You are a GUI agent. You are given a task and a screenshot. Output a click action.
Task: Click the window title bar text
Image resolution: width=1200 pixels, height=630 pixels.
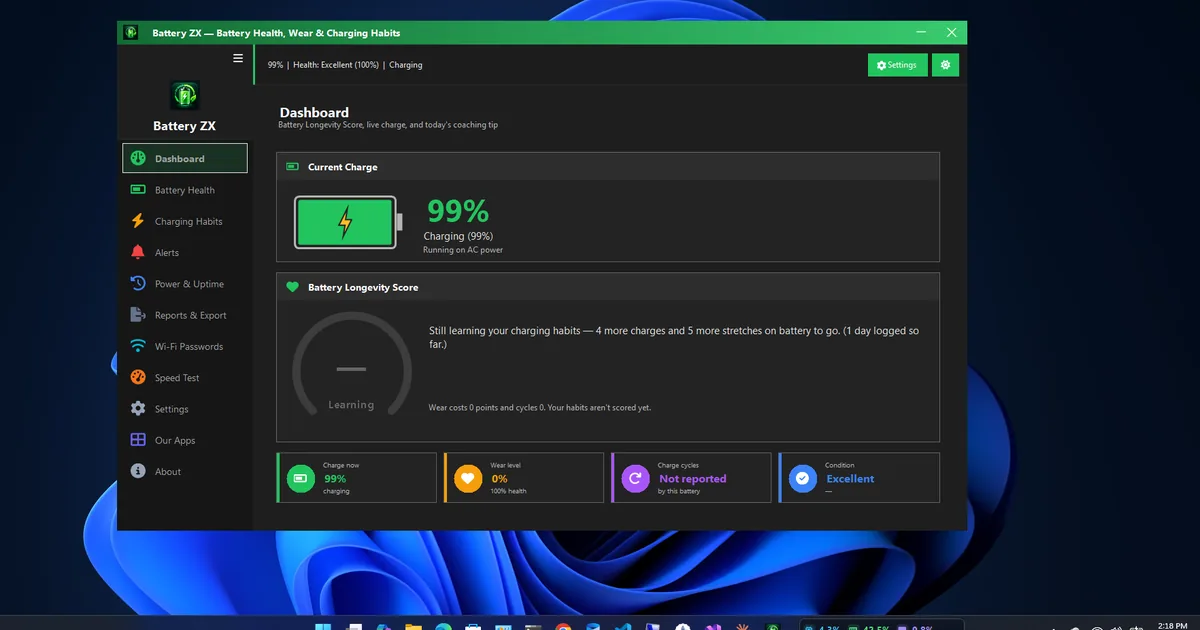click(x=276, y=33)
